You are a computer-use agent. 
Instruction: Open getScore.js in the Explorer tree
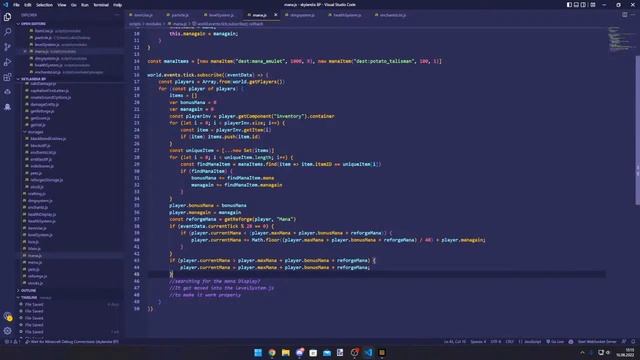40,118
